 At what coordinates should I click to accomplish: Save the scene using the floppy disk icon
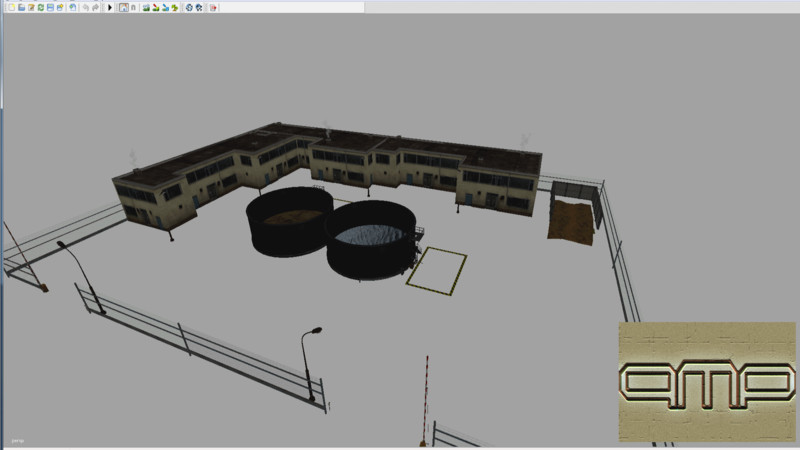click(50, 7)
